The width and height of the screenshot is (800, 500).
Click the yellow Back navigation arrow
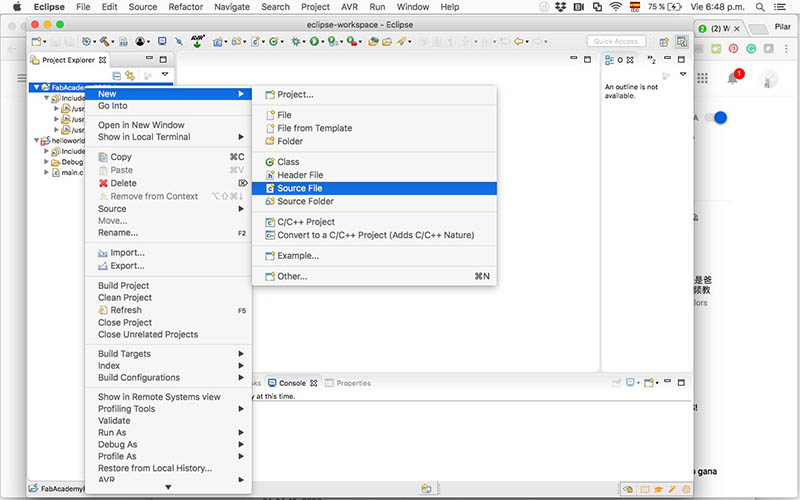click(519, 41)
